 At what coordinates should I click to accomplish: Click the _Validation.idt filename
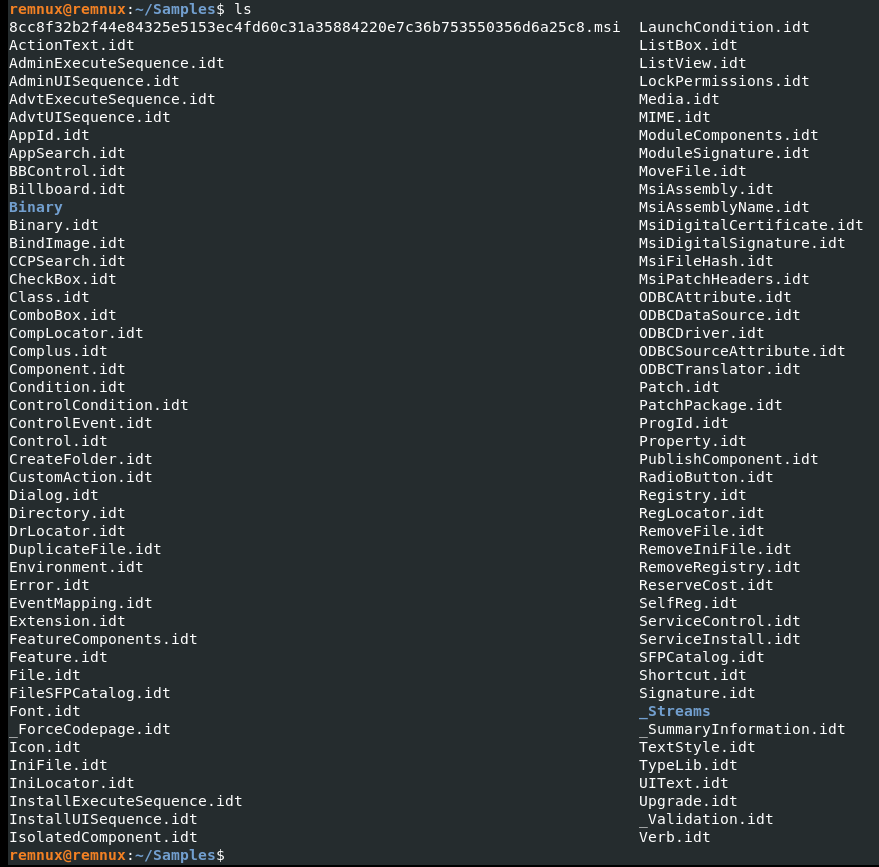[706, 819]
